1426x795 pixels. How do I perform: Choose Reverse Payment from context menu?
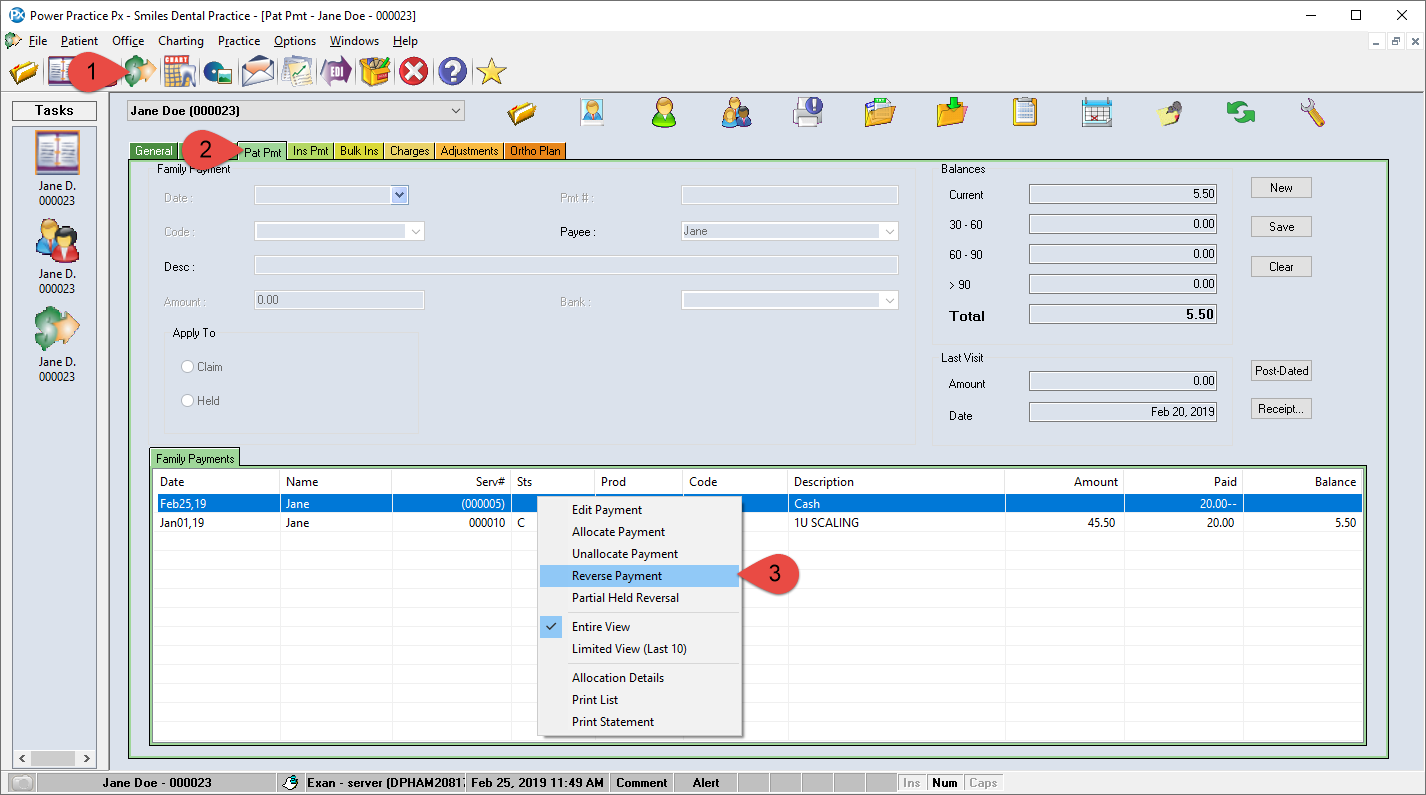tap(640, 576)
